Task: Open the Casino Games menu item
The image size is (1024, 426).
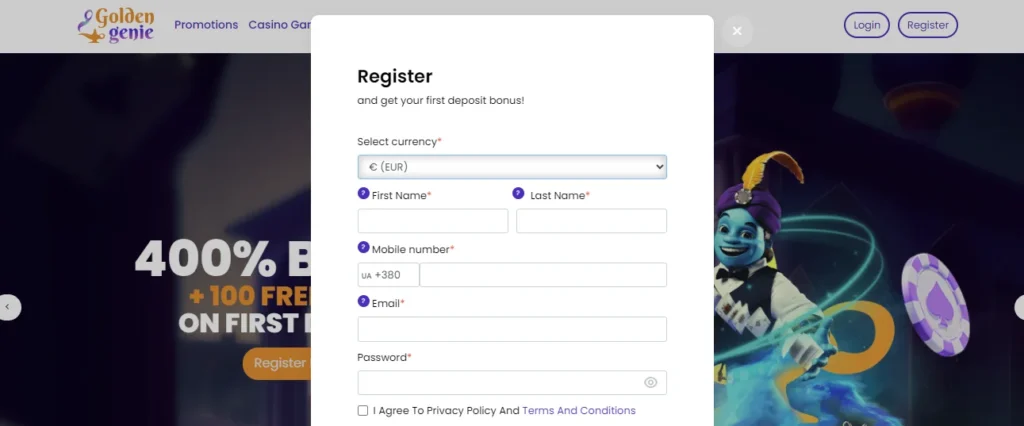Action: [x=279, y=25]
